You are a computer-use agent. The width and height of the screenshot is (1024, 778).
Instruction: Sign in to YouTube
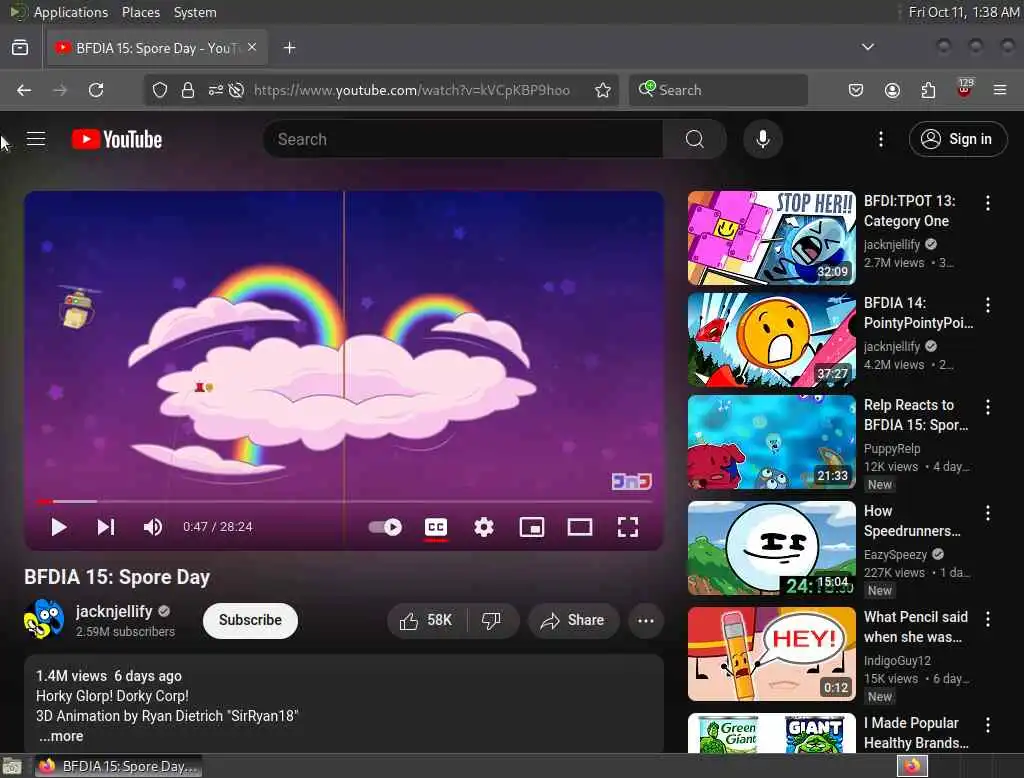(x=957, y=139)
